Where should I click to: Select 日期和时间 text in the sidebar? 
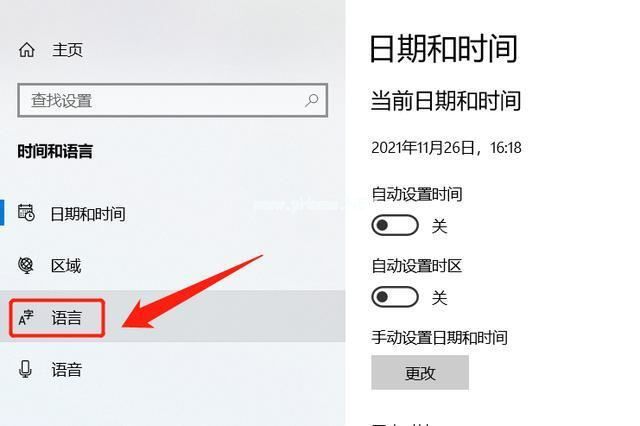coord(88,214)
